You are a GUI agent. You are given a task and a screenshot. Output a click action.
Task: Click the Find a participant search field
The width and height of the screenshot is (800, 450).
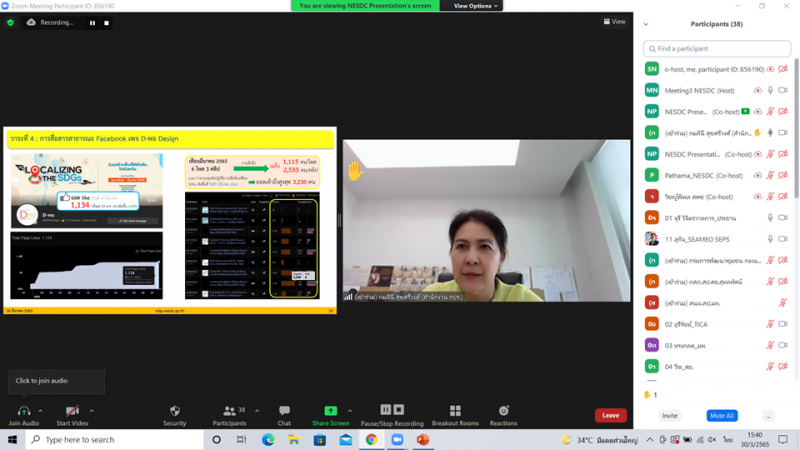tap(717, 48)
